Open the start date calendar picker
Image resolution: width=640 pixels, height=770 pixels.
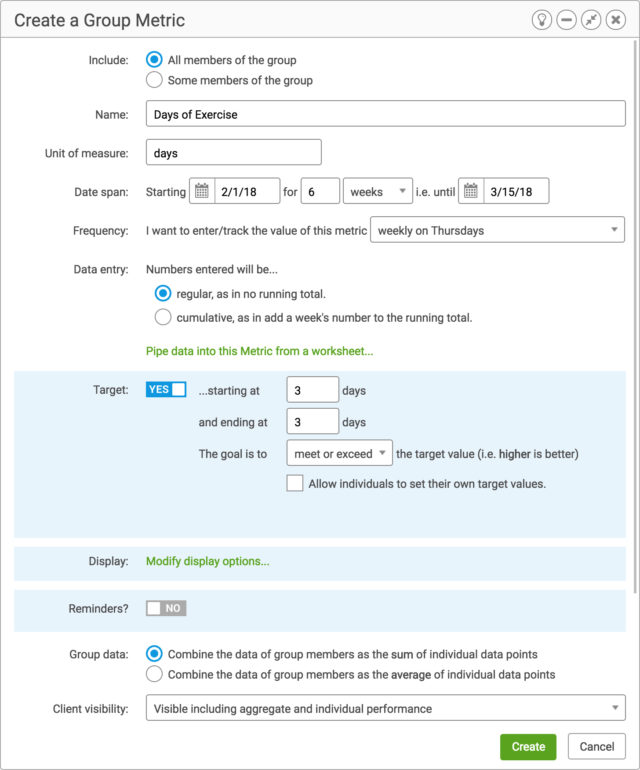pyautogui.click(x=202, y=191)
